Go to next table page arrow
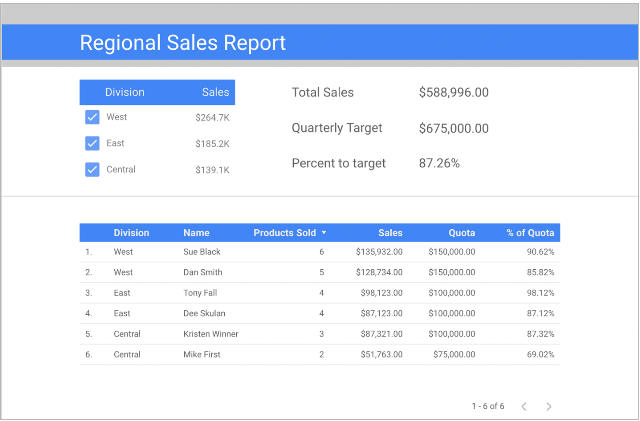 [549, 406]
